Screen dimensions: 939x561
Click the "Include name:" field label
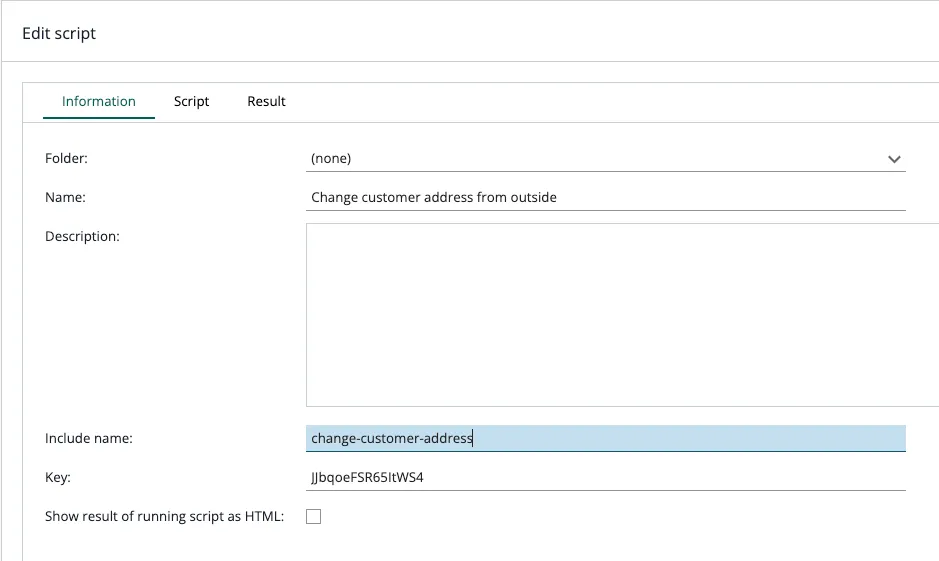tap(89, 438)
